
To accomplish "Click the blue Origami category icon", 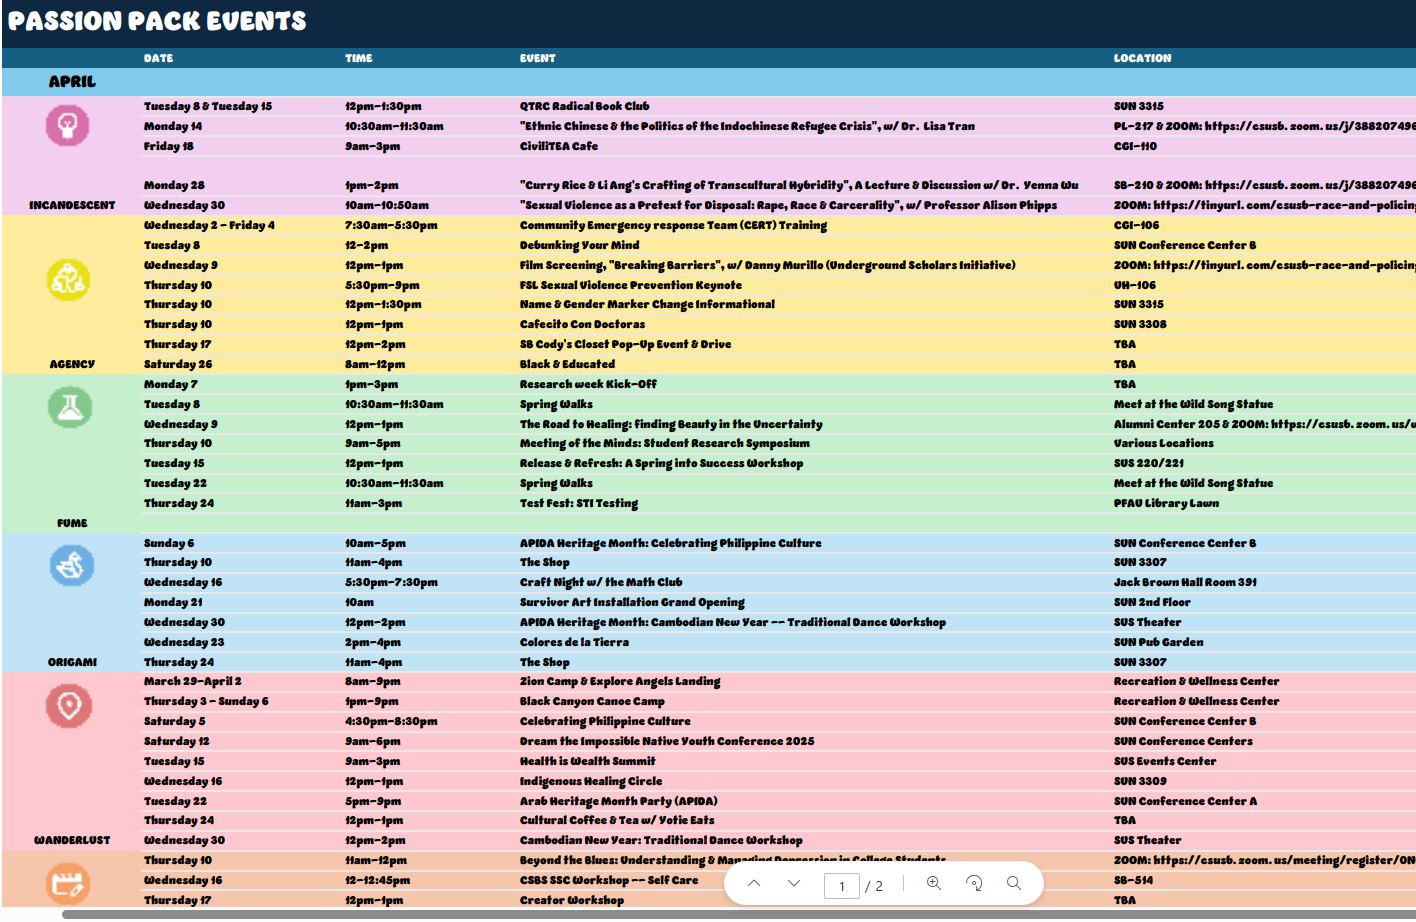I will [x=72, y=566].
